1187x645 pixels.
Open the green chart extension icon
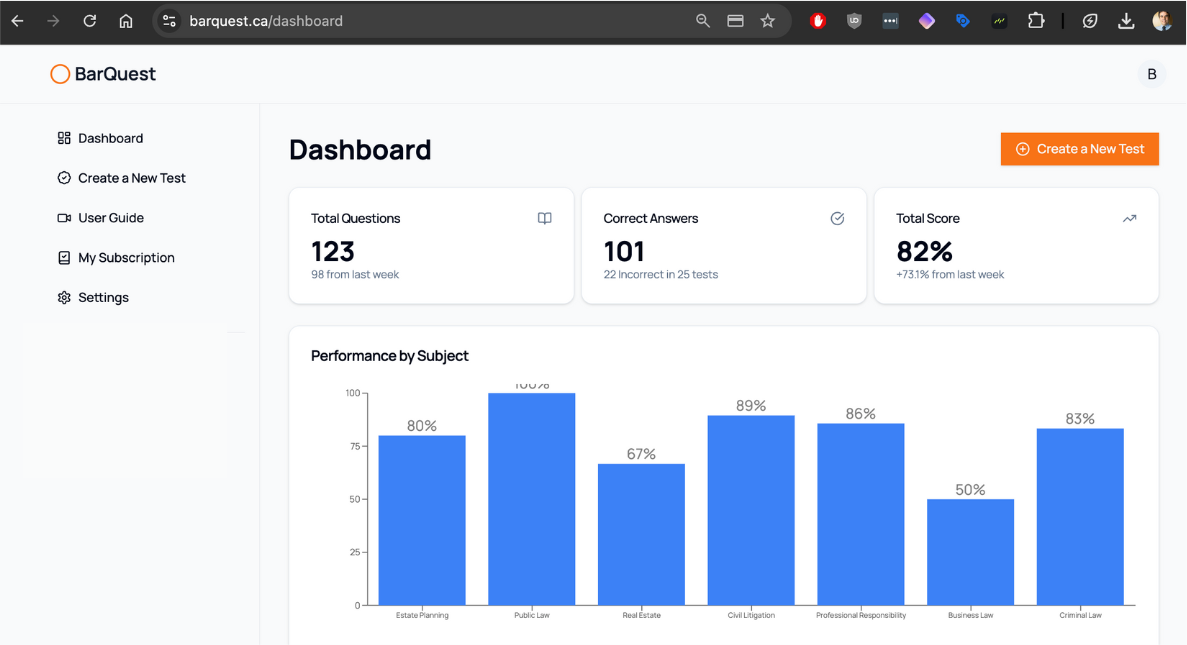pos(999,21)
